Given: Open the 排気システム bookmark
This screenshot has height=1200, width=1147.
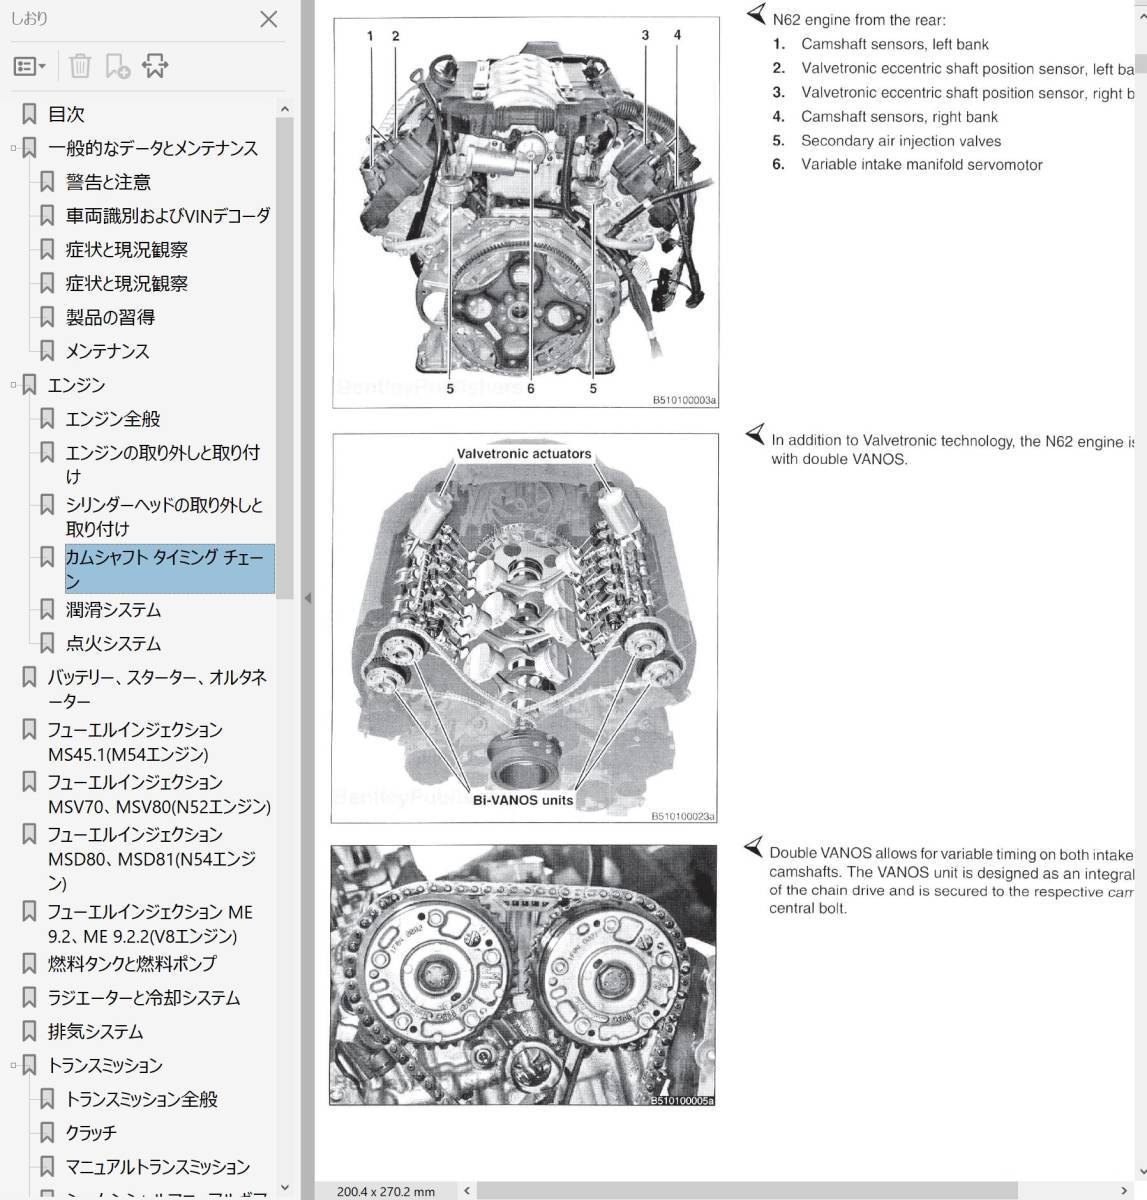Looking at the screenshot, I should click(95, 1032).
